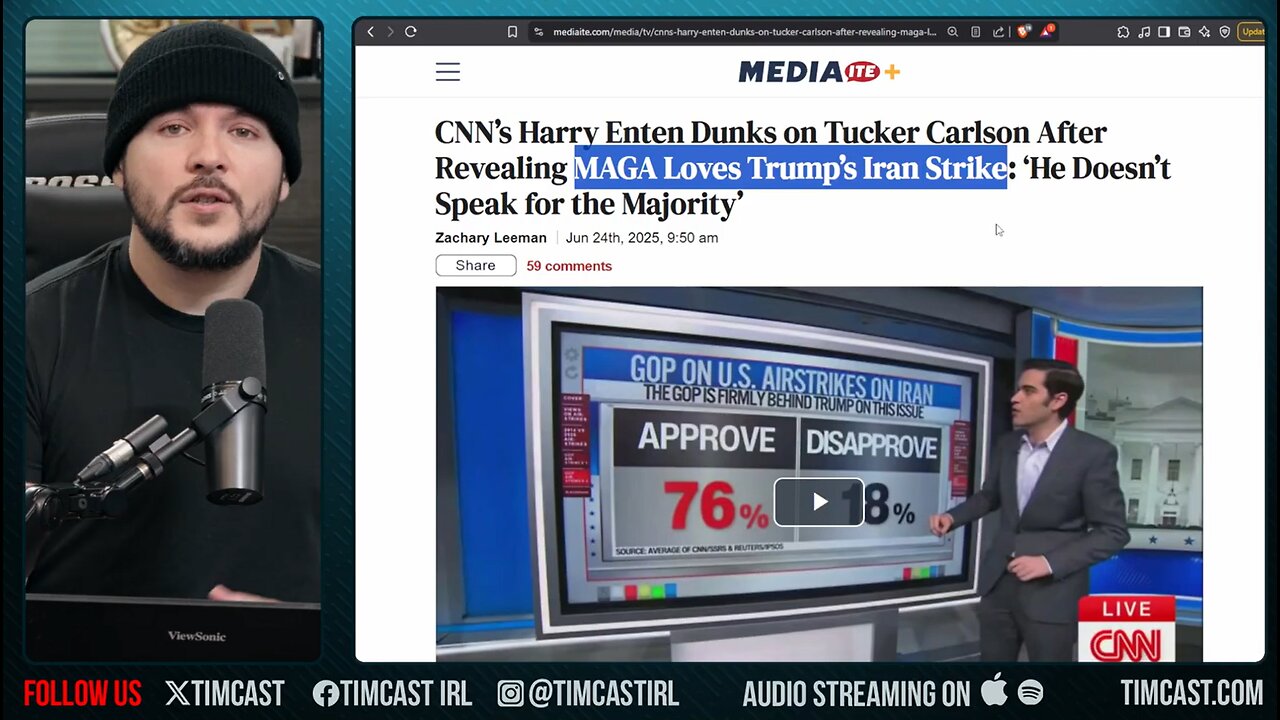The height and width of the screenshot is (720, 1280).
Task: Reload the Mediaite page
Action: (x=410, y=32)
